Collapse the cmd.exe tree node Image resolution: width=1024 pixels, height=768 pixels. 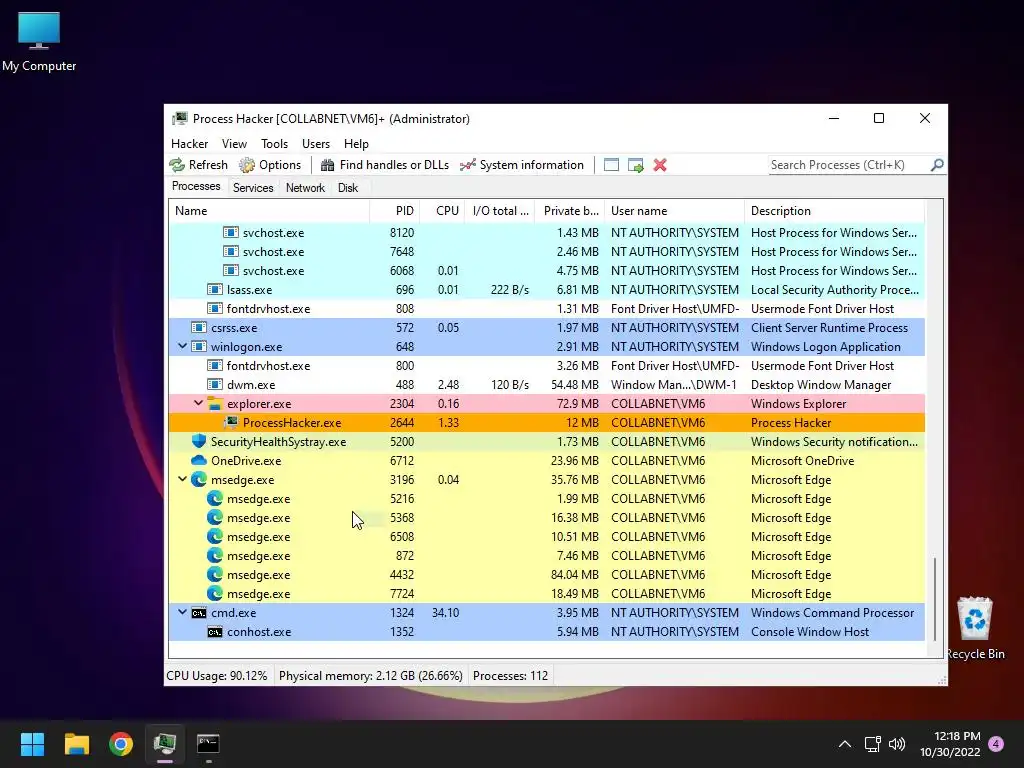[182, 613]
